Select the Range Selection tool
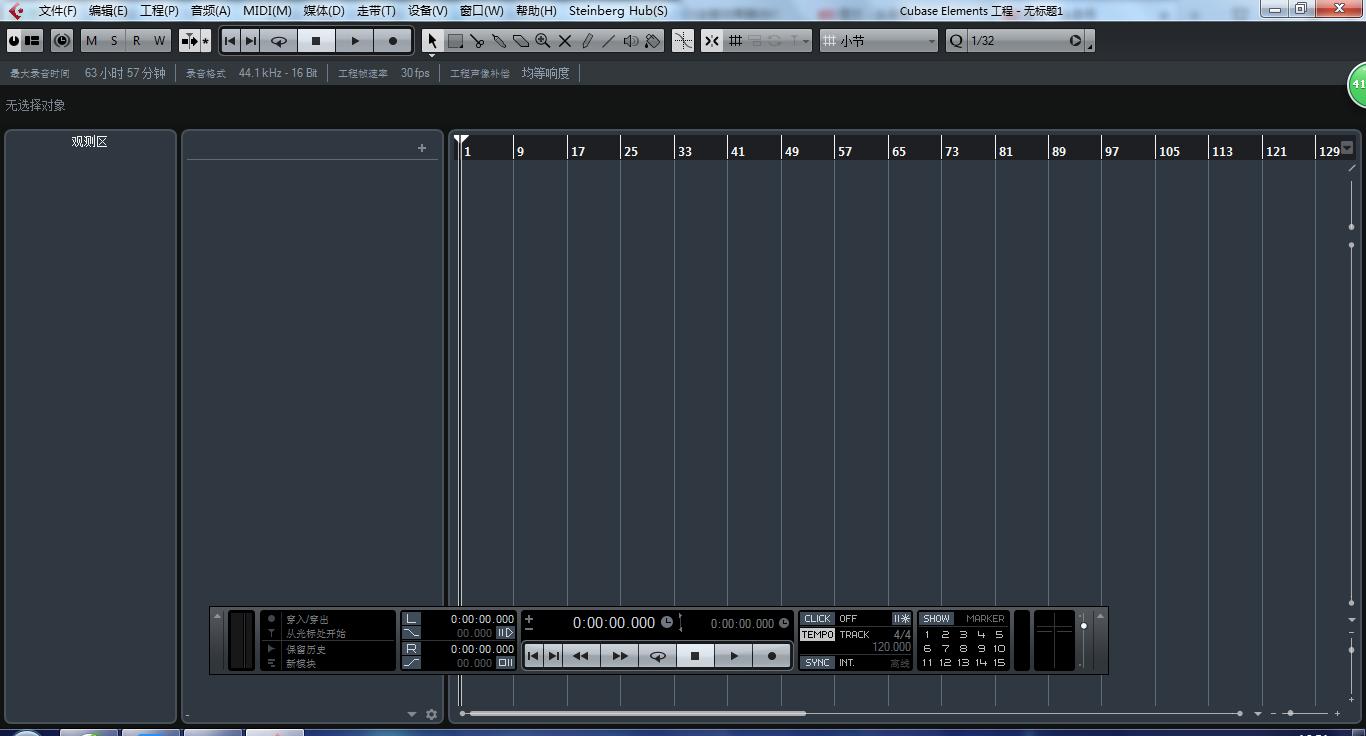The image size is (1366, 736). point(455,41)
